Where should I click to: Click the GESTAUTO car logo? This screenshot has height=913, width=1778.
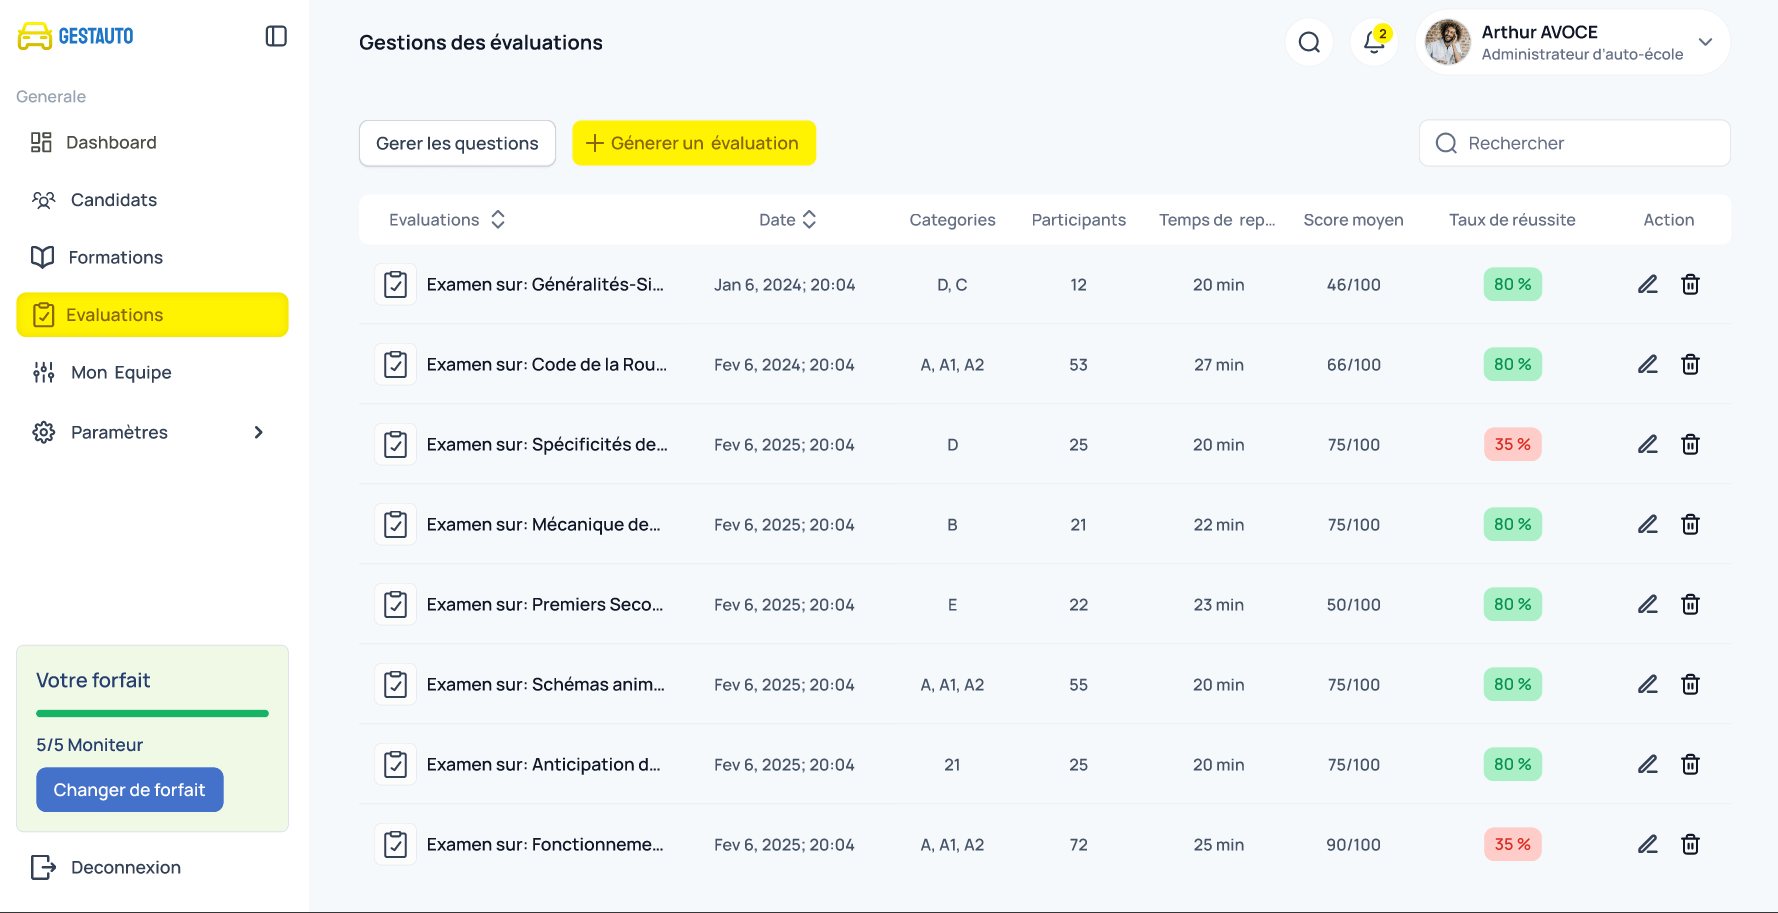point(35,36)
